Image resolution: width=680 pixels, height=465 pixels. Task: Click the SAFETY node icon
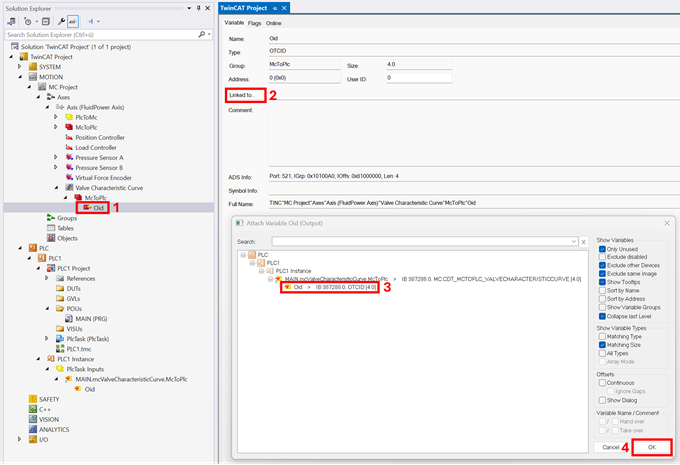point(33,399)
